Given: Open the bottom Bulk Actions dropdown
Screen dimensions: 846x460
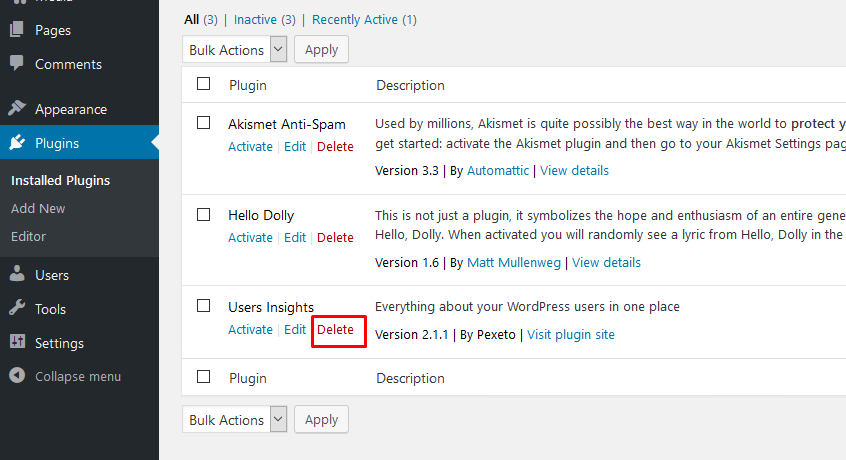Looking at the screenshot, I should tap(235, 420).
